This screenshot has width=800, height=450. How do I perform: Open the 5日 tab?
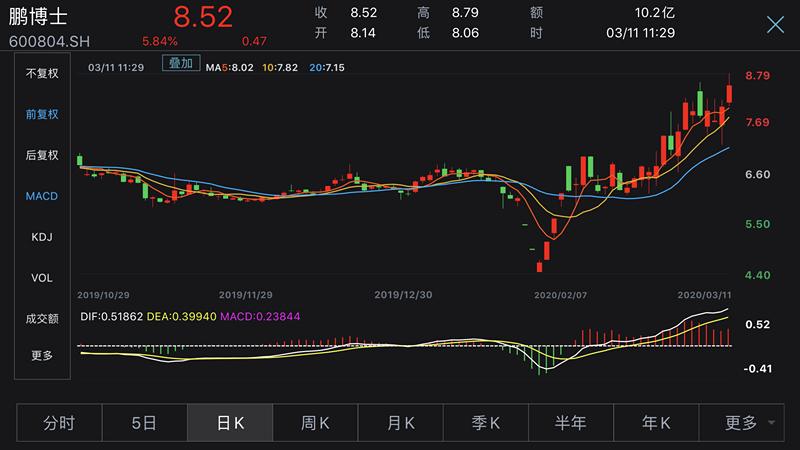(144, 422)
